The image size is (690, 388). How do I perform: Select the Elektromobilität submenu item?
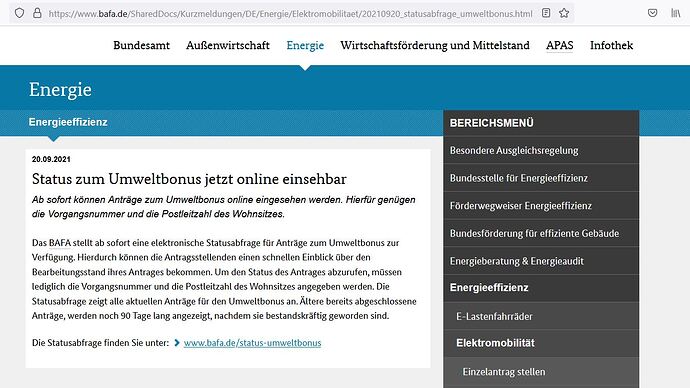click(541, 343)
